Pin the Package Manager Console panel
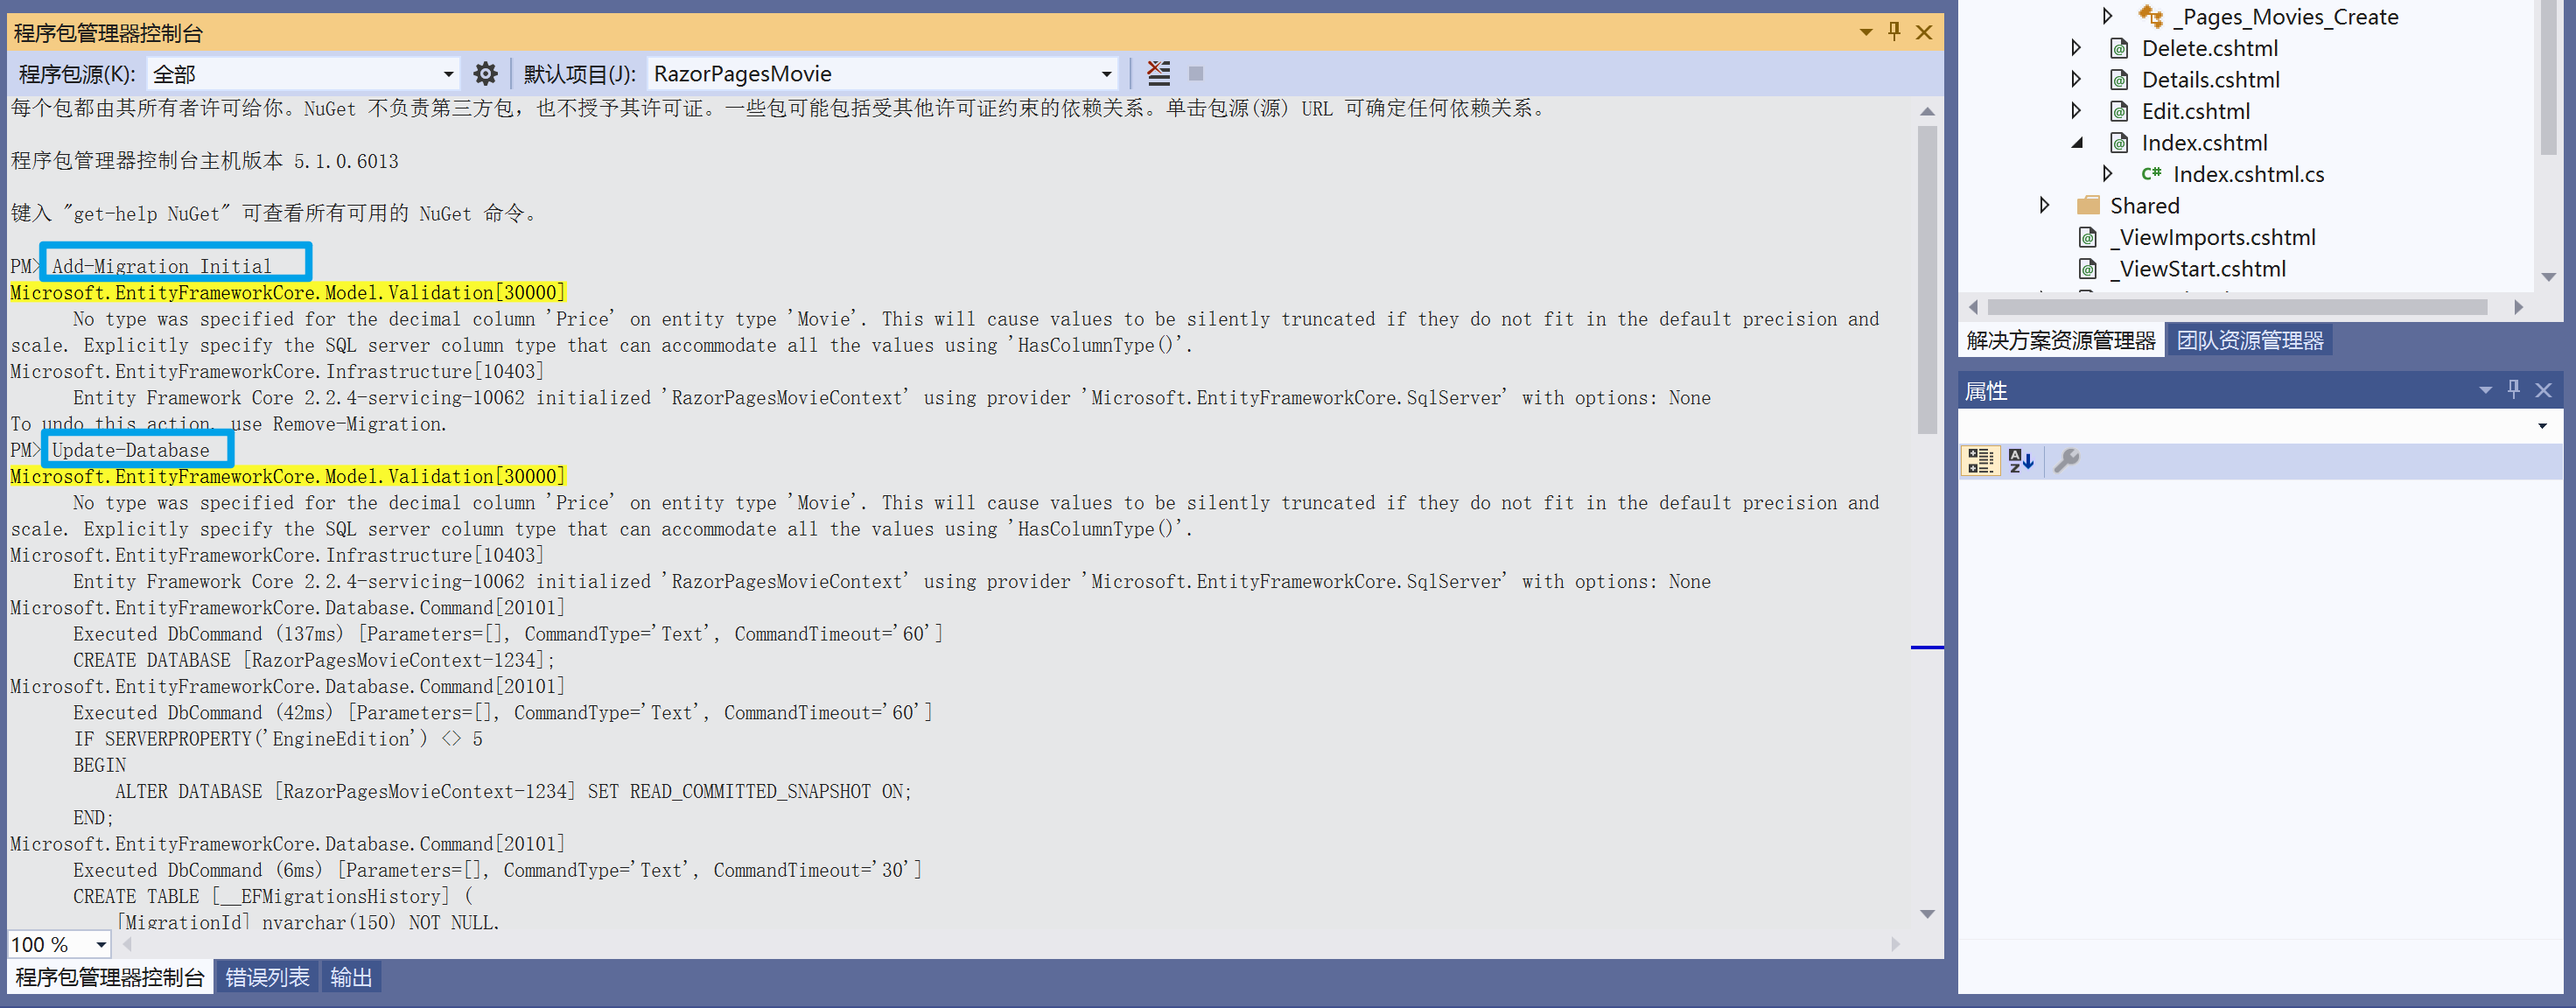The width and height of the screenshot is (2576, 1008). [x=1893, y=32]
